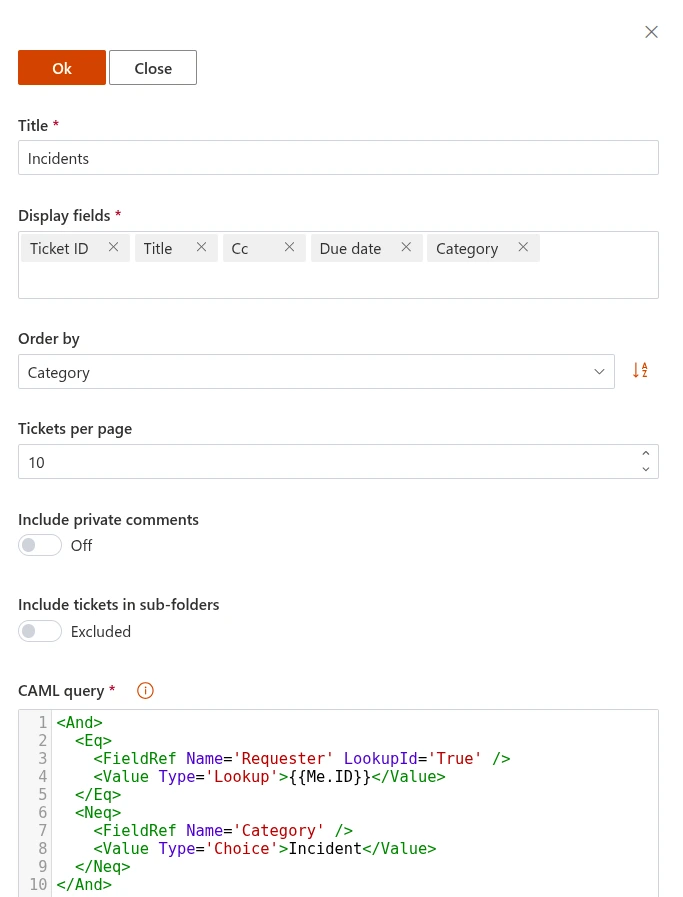
Task: Enable Include private comments toggle
Action: coord(40,546)
